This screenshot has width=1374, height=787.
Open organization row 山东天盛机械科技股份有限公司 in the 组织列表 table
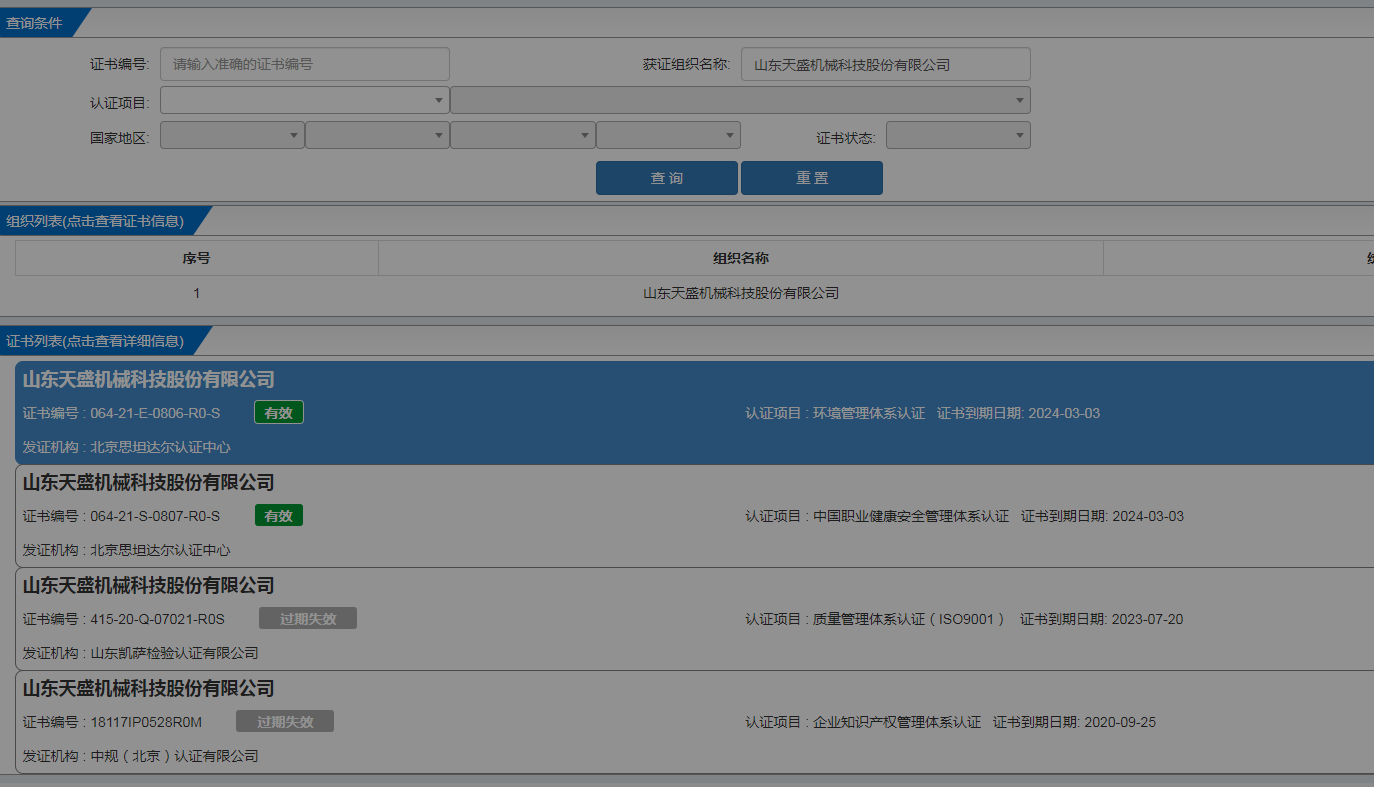click(741, 293)
